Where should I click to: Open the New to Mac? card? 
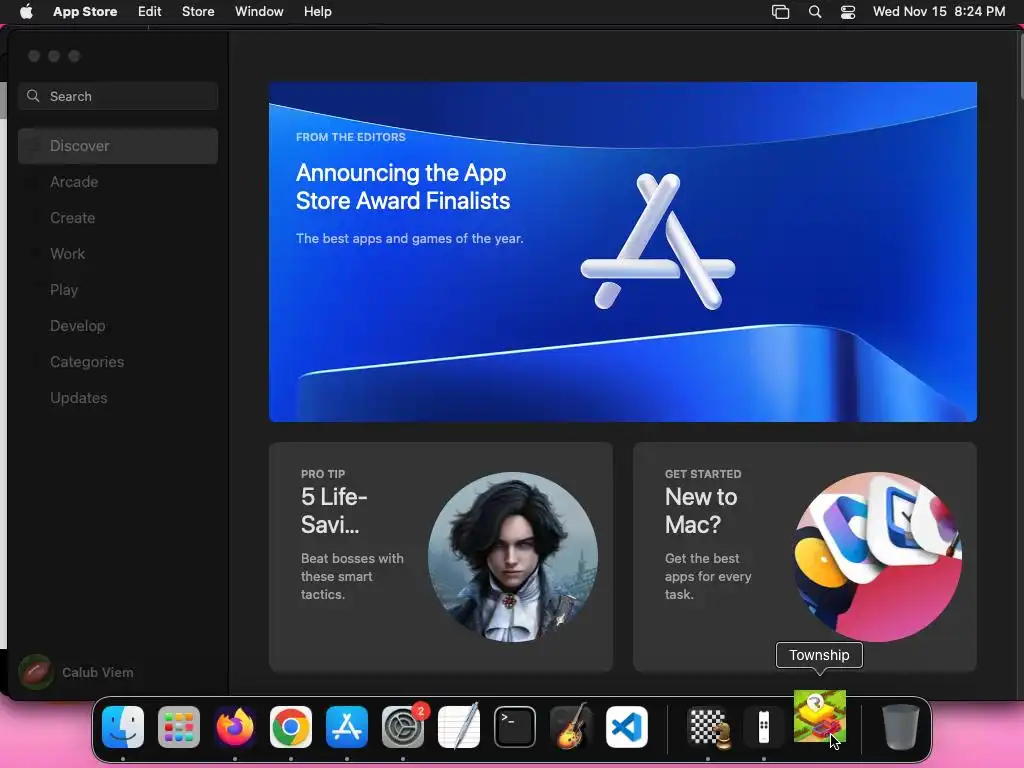[805, 557]
